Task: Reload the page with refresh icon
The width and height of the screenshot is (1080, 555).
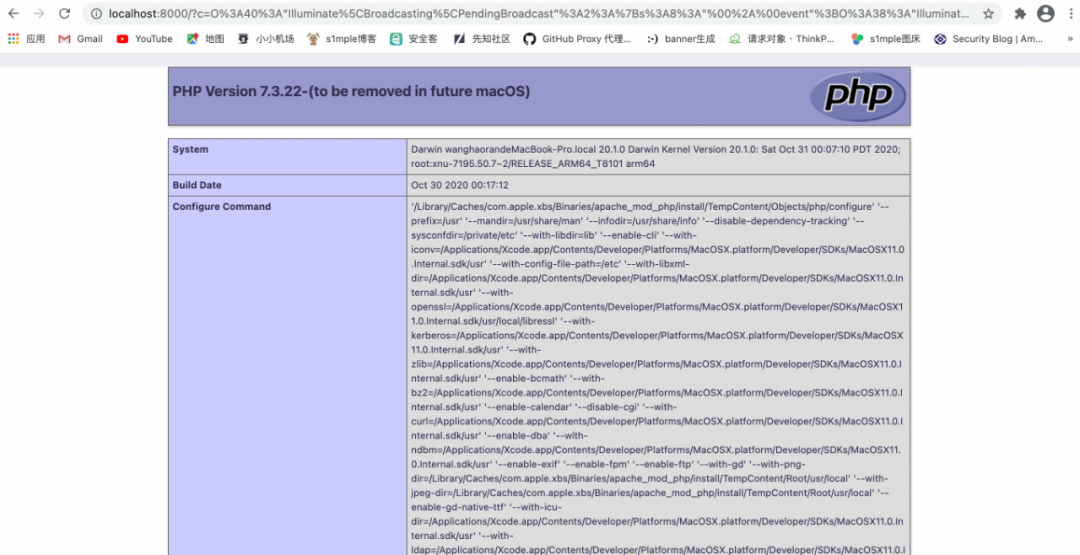Action: tap(64, 13)
